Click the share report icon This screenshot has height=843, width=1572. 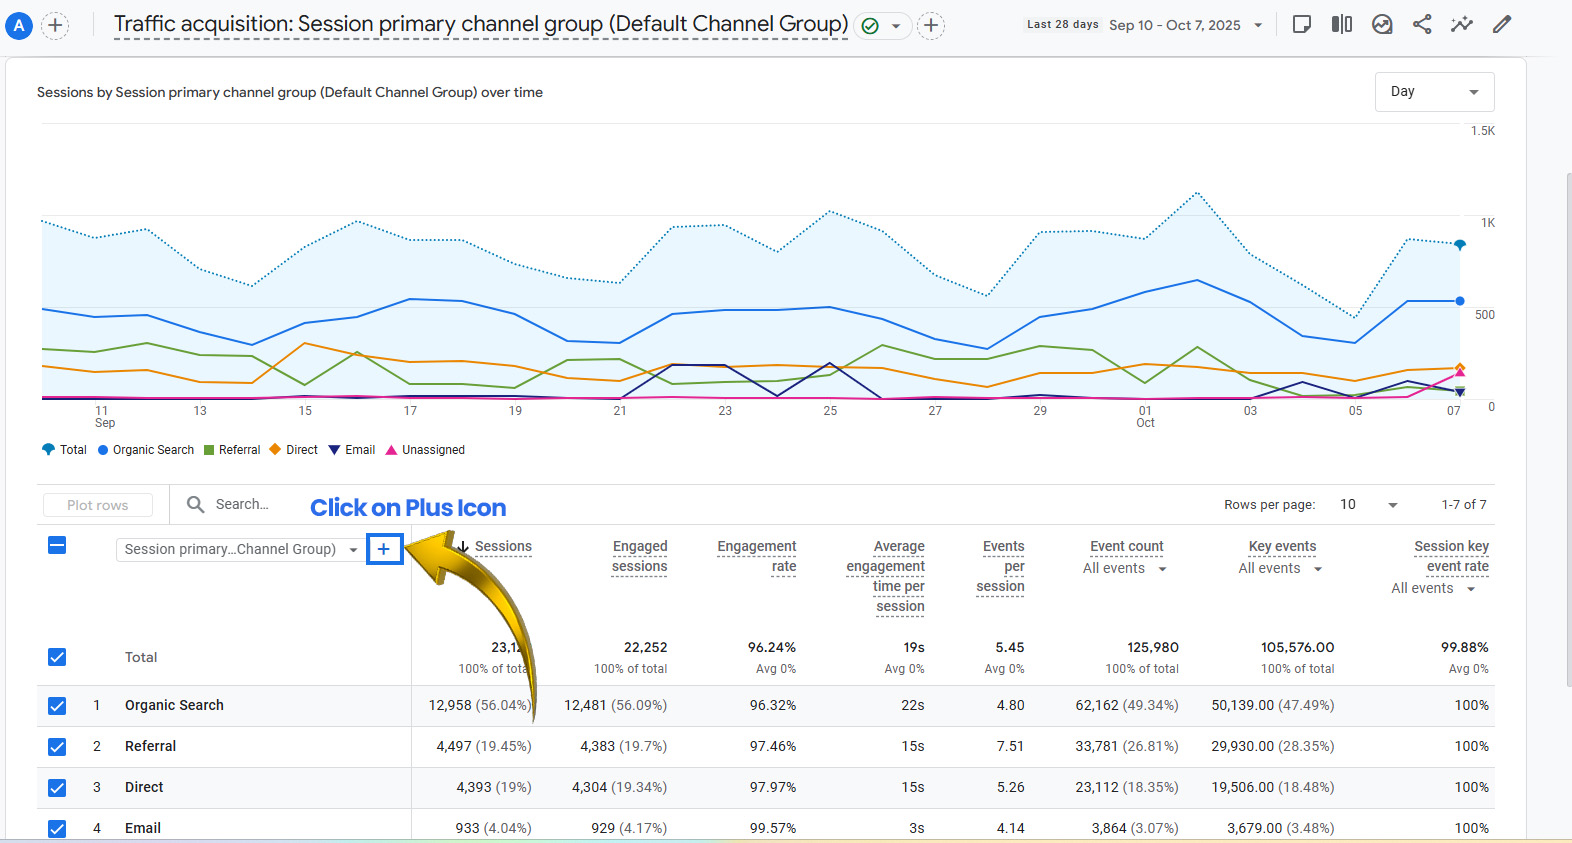coord(1422,24)
